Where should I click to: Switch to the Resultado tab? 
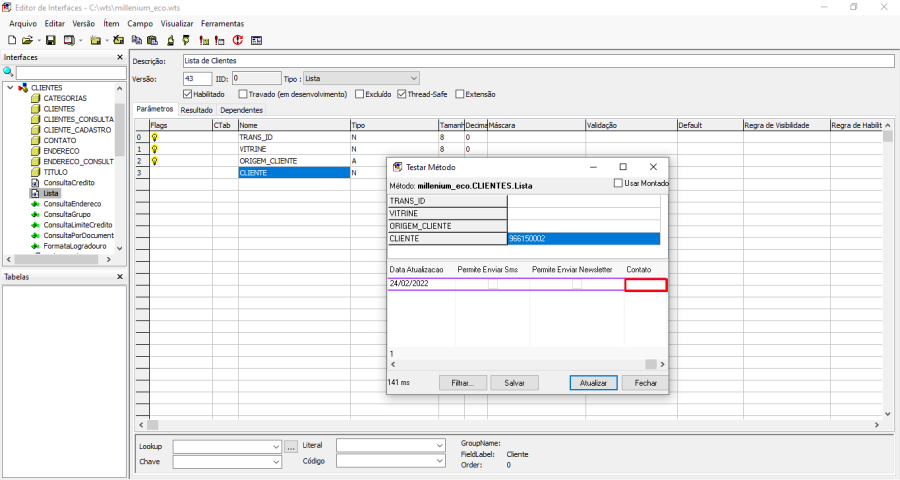[x=197, y=110]
